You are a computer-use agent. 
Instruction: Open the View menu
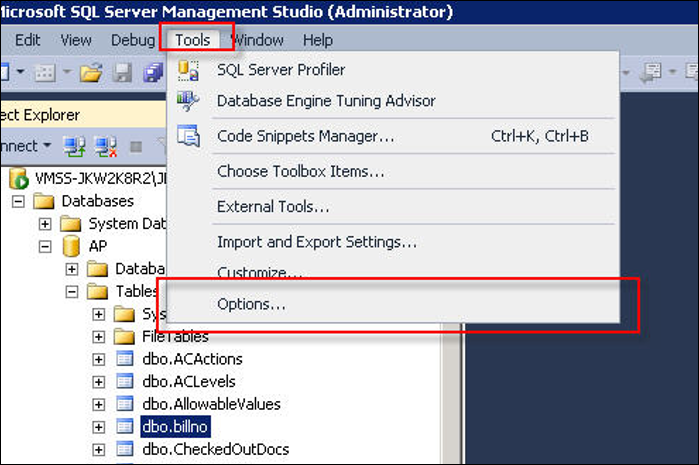76,40
